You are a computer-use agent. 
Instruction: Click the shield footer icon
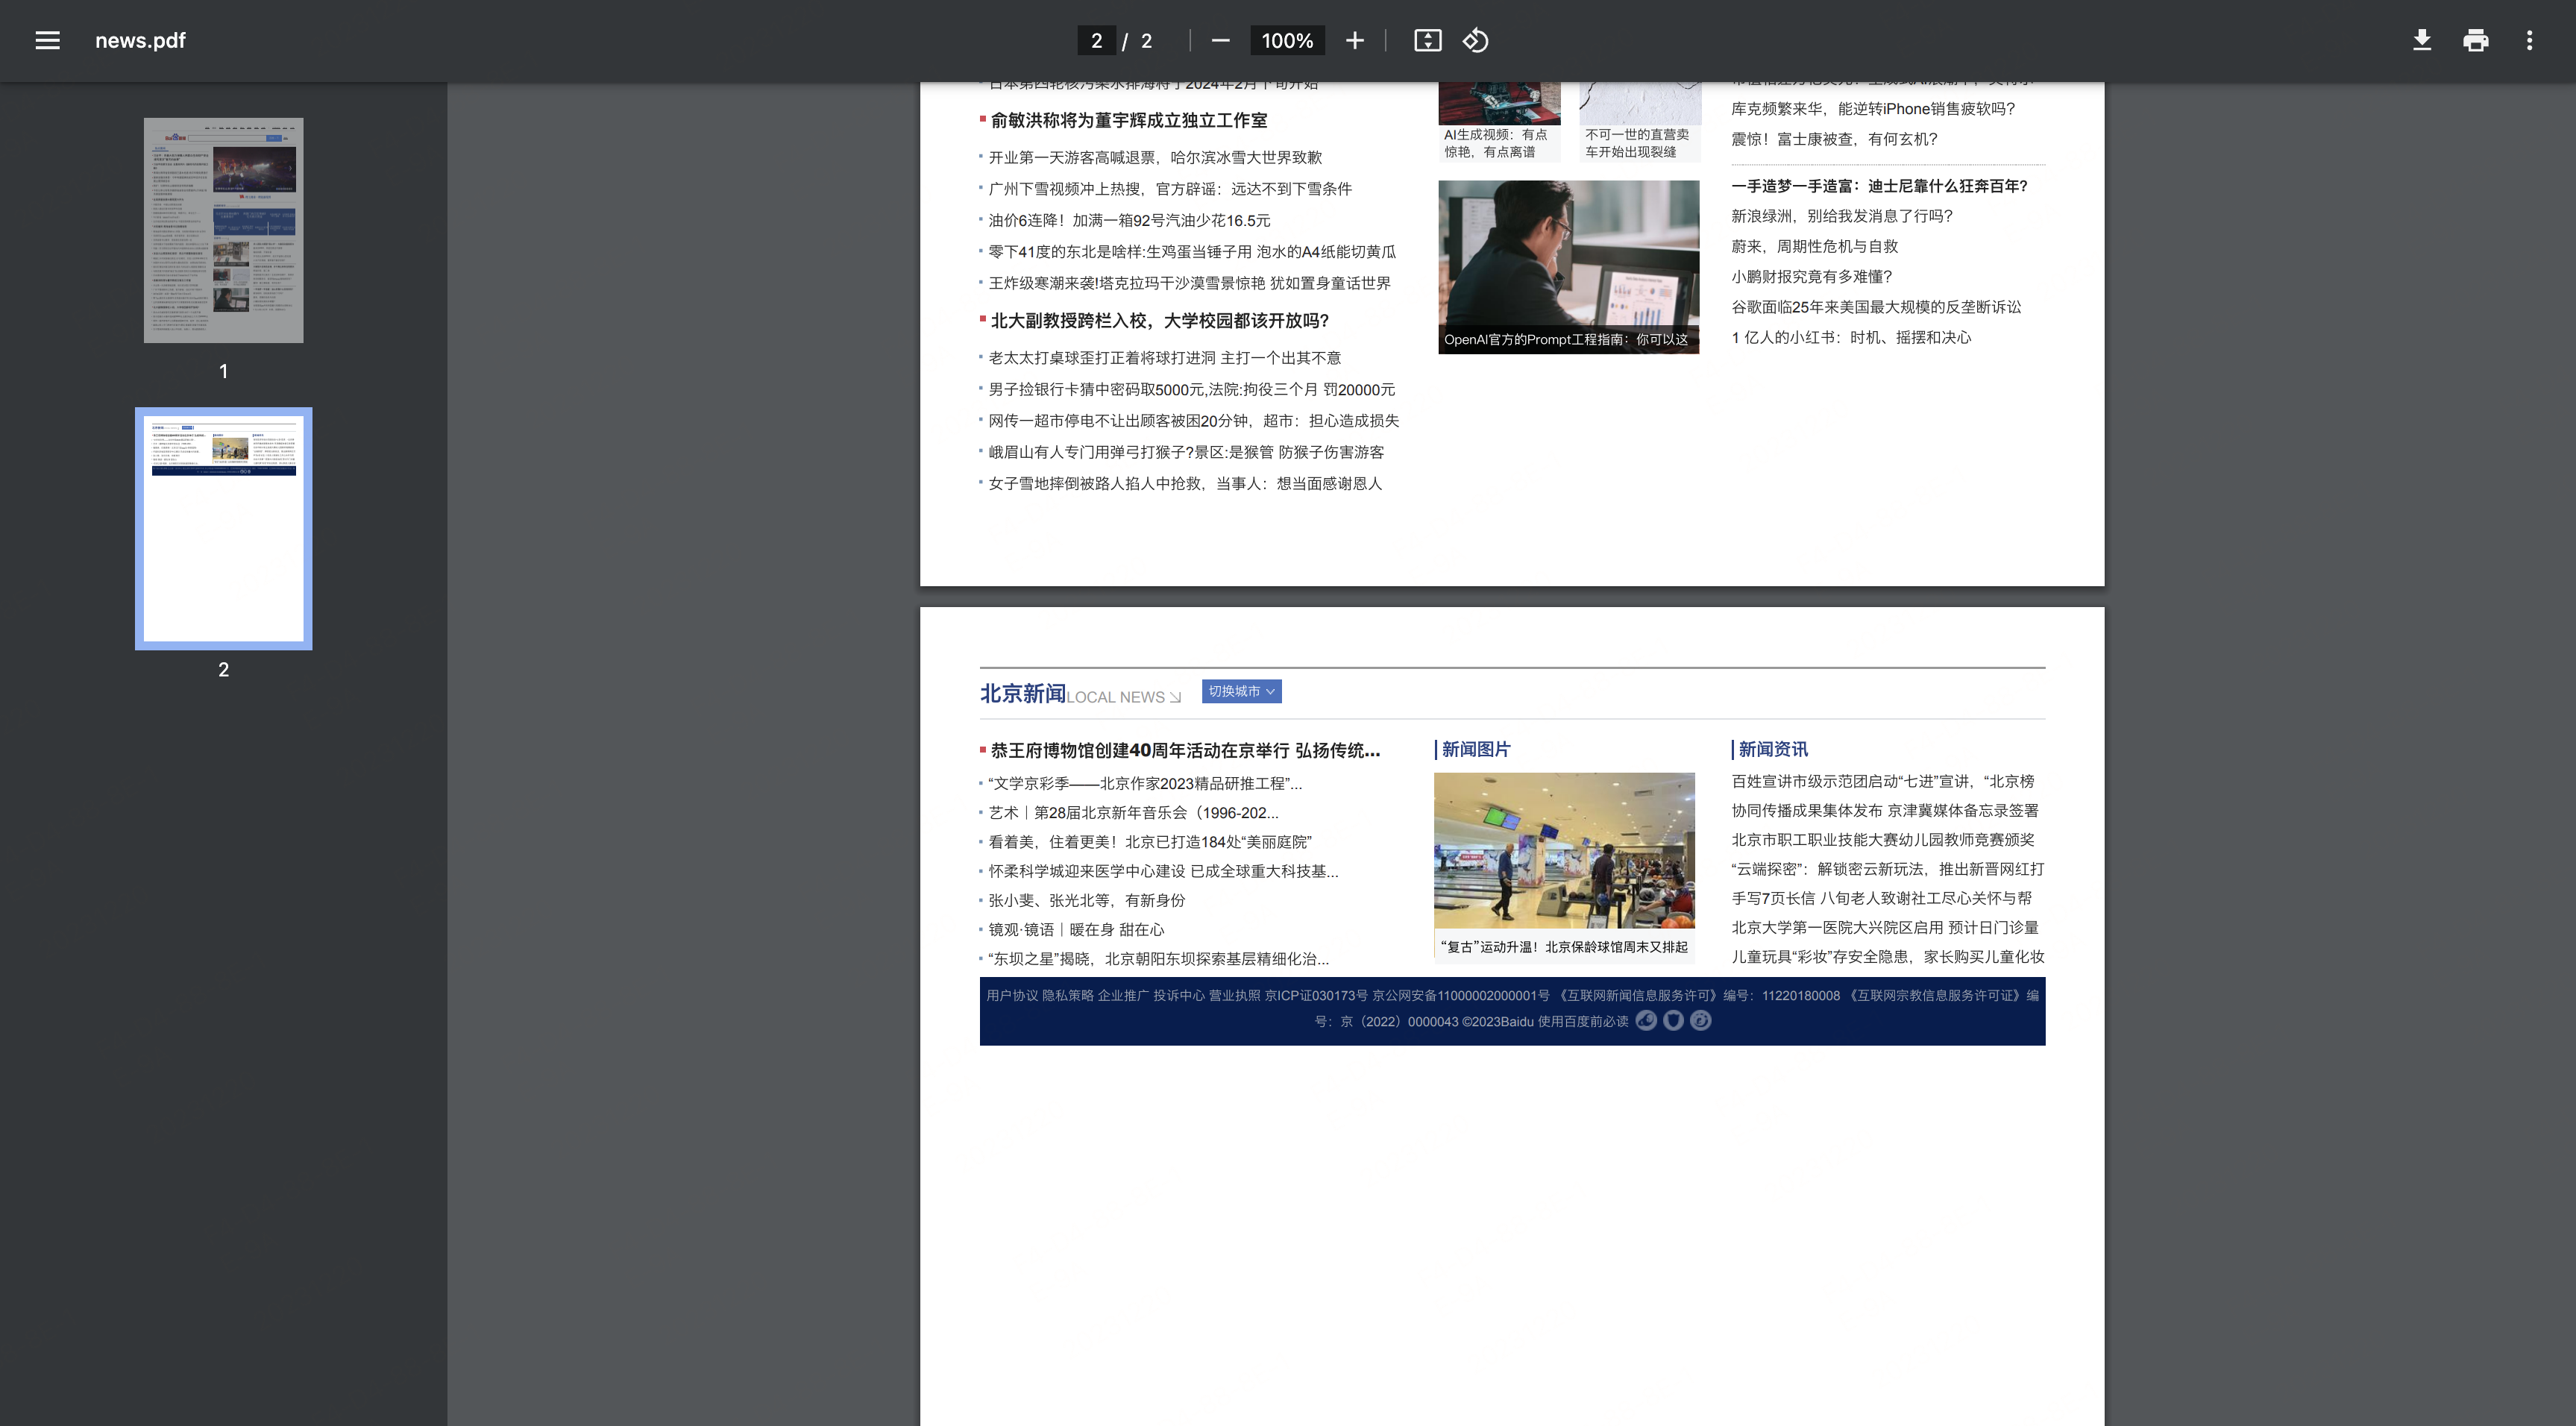(x=1673, y=1020)
